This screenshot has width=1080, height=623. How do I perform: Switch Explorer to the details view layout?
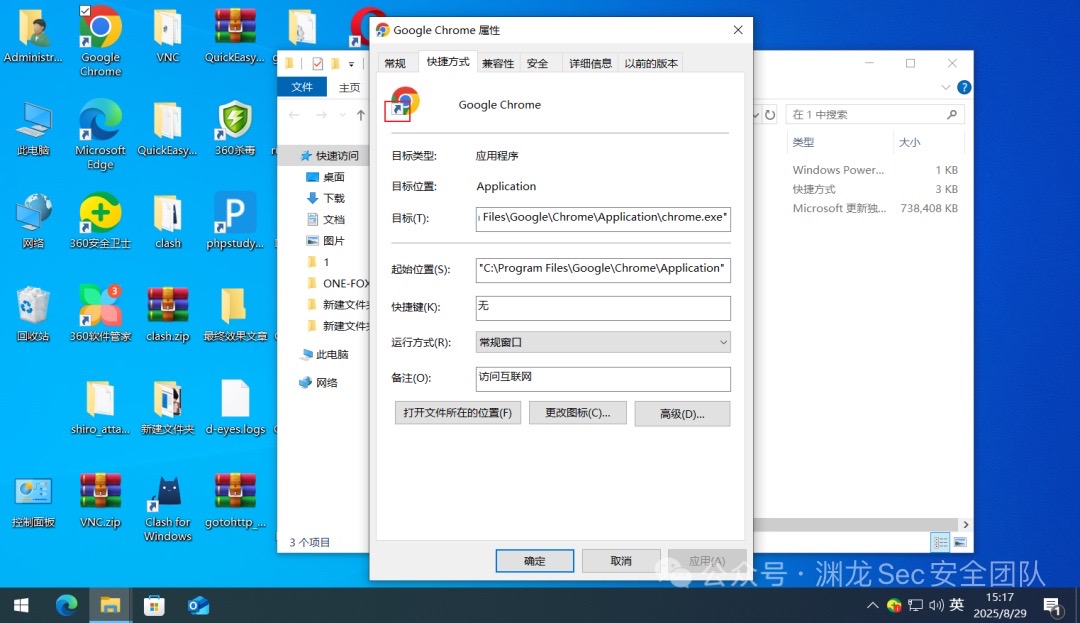tap(940, 542)
